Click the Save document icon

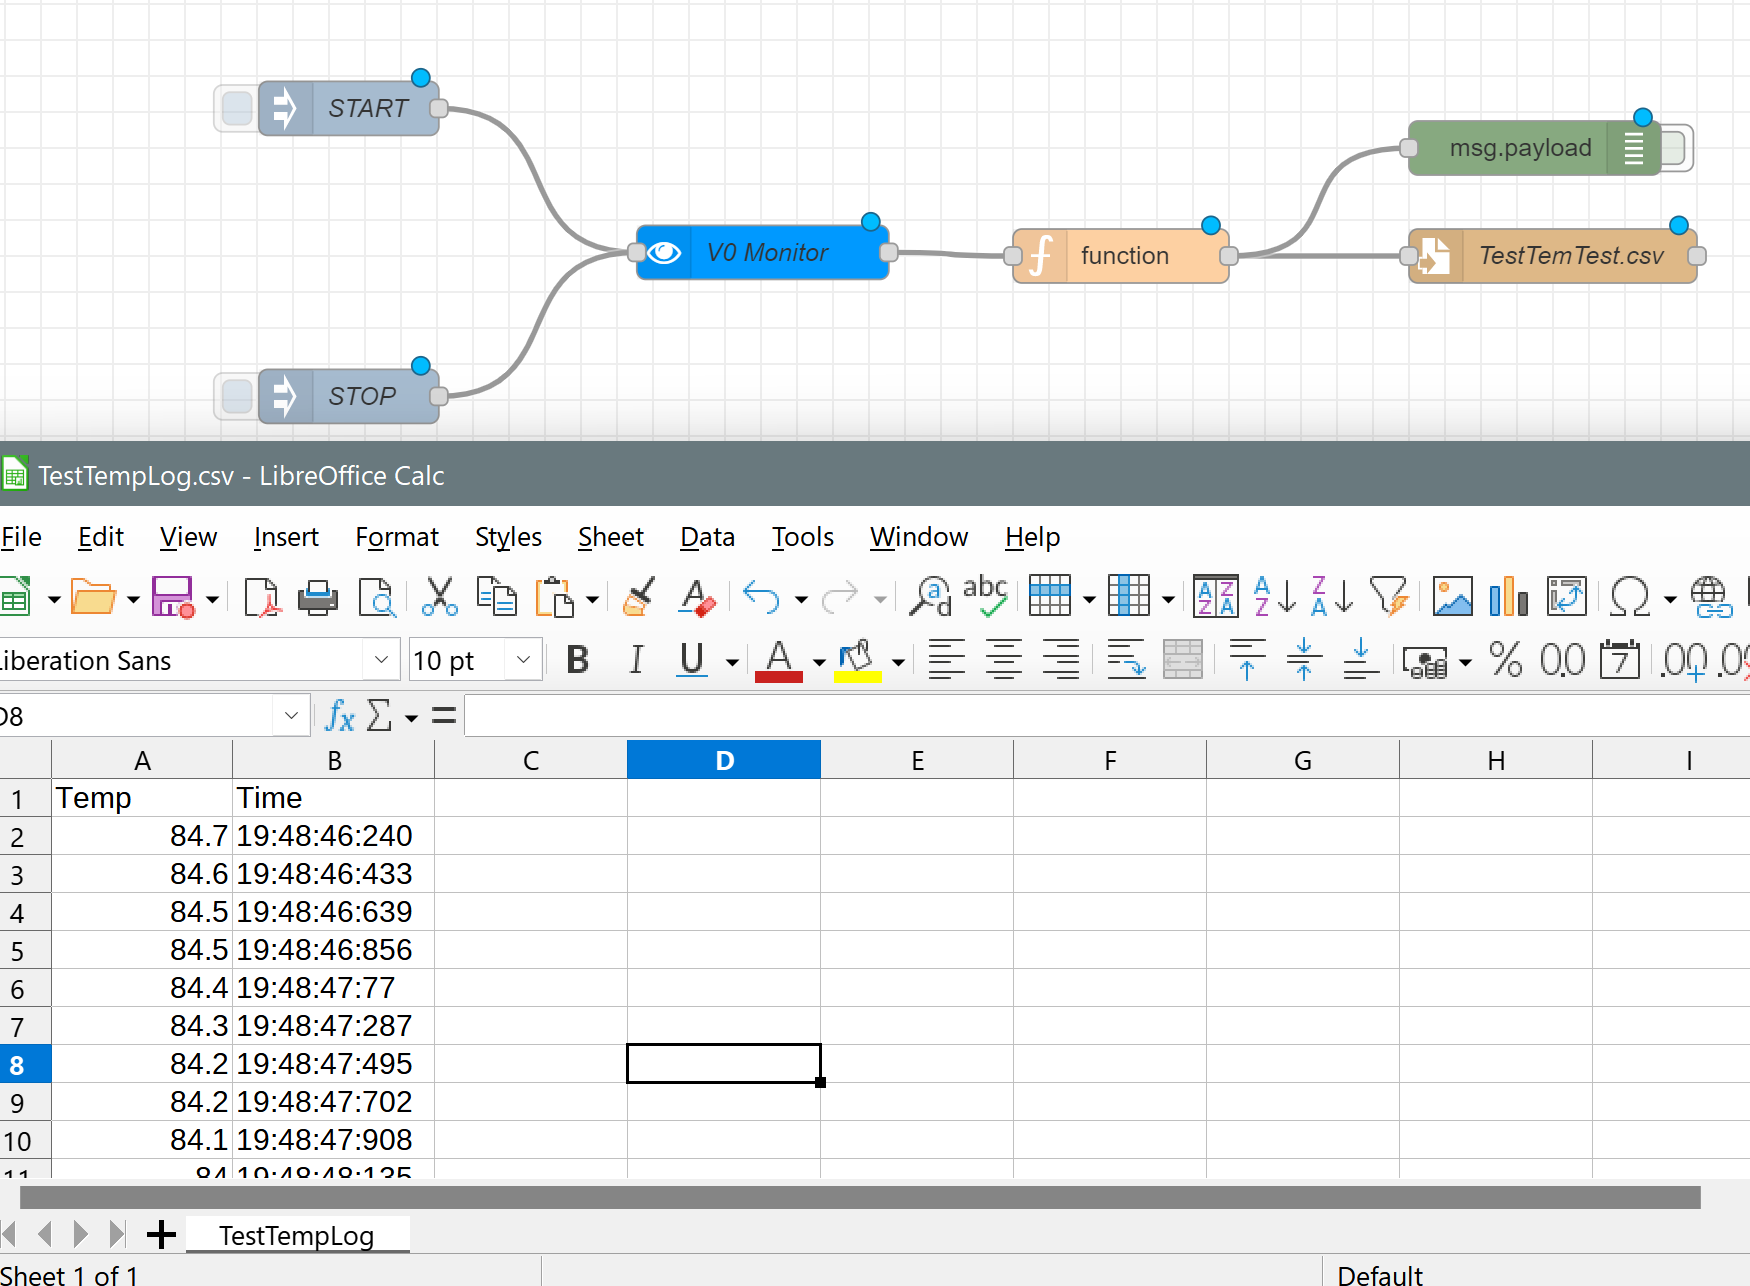click(173, 598)
